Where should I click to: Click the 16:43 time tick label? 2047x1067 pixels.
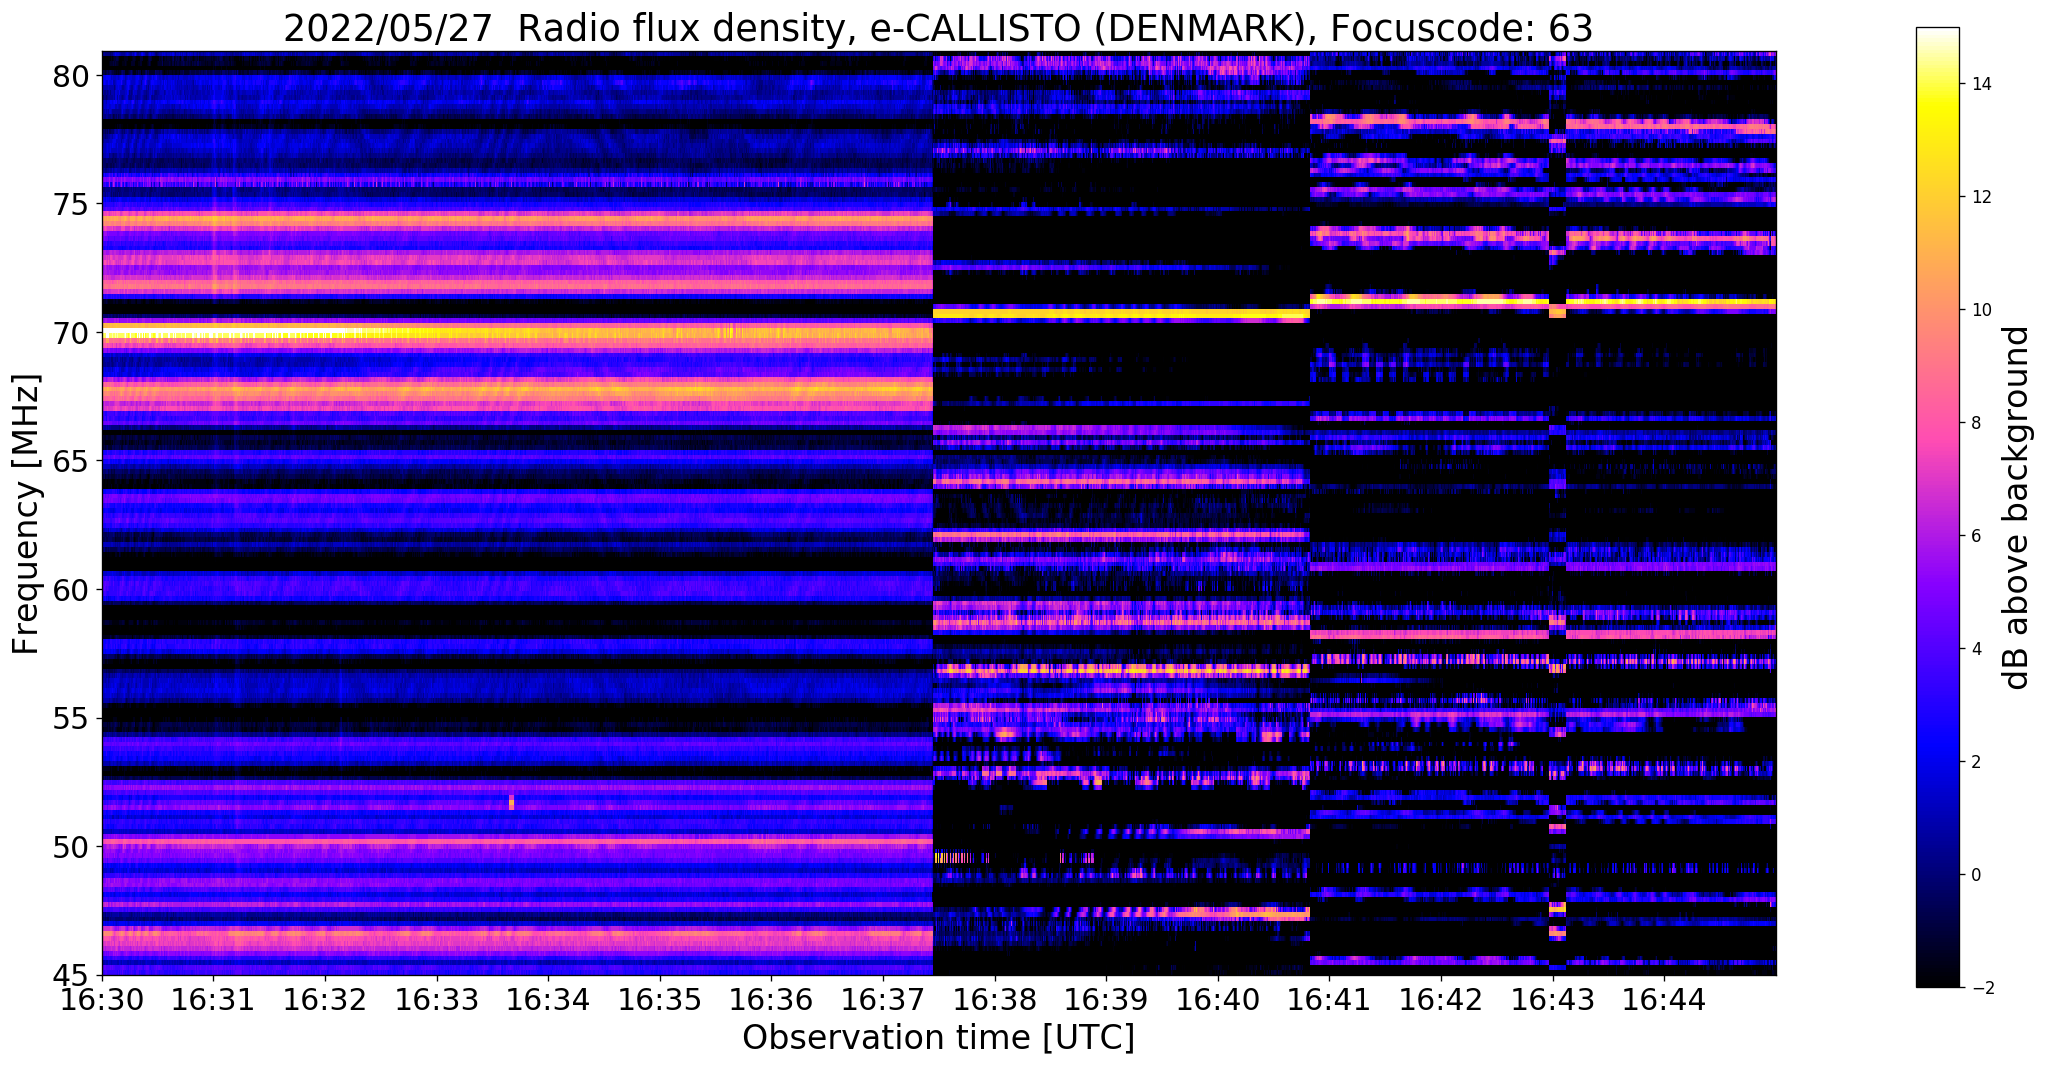coord(1552,999)
